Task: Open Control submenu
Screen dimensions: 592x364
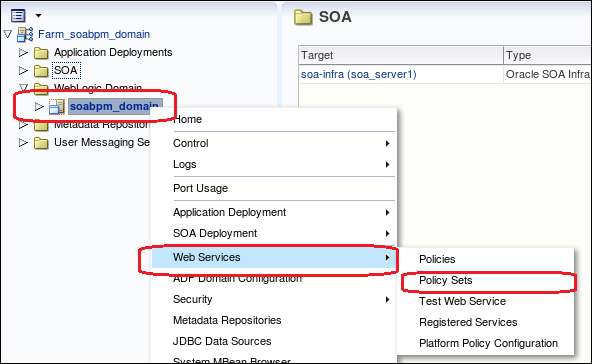Action: click(x=274, y=143)
